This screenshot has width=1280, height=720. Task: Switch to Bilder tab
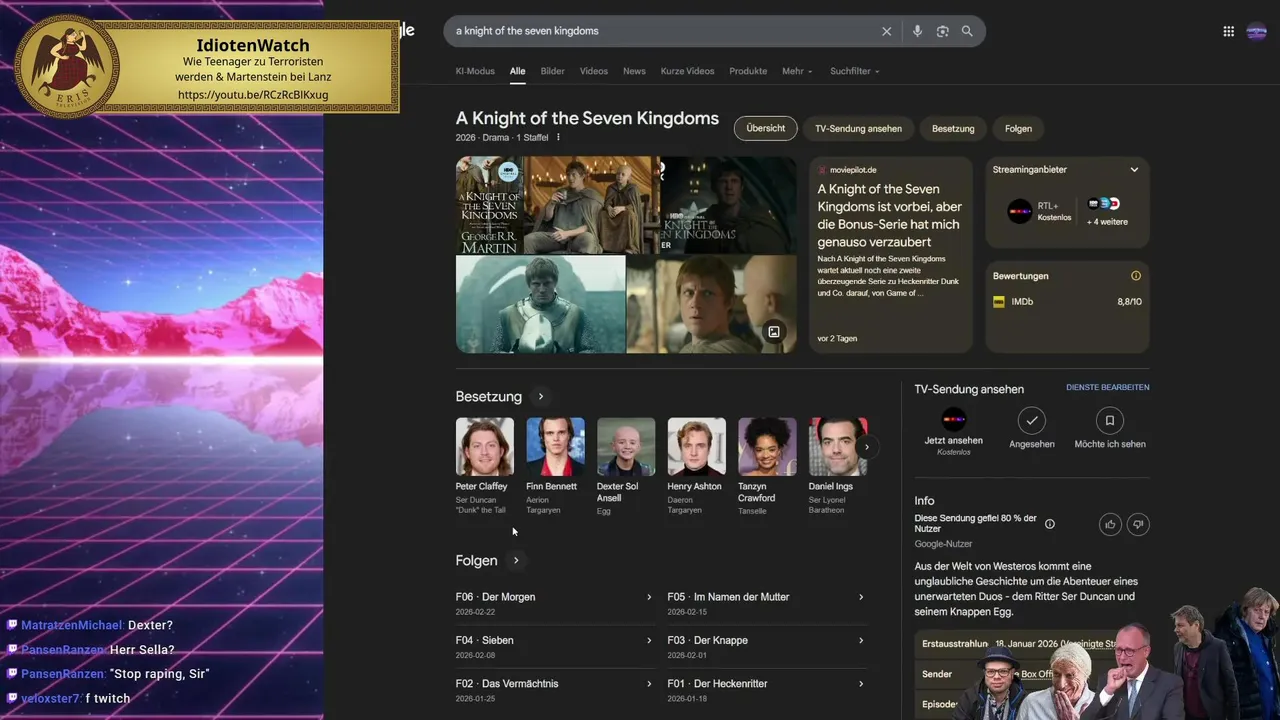pos(552,71)
